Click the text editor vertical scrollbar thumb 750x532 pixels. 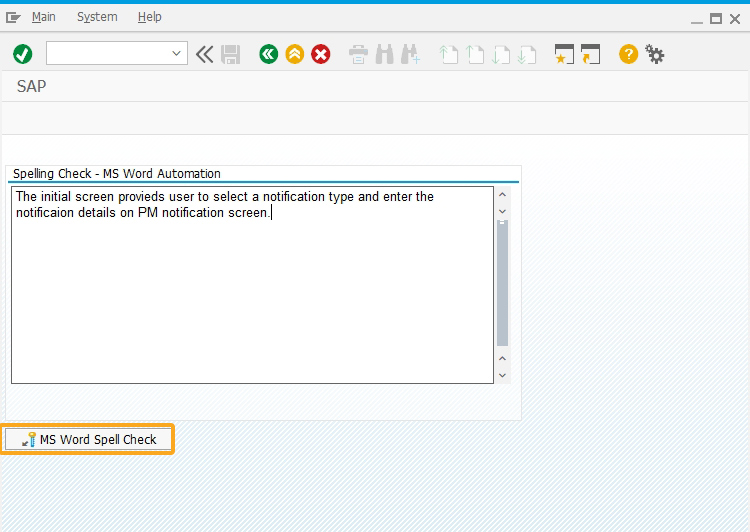[x=502, y=283]
